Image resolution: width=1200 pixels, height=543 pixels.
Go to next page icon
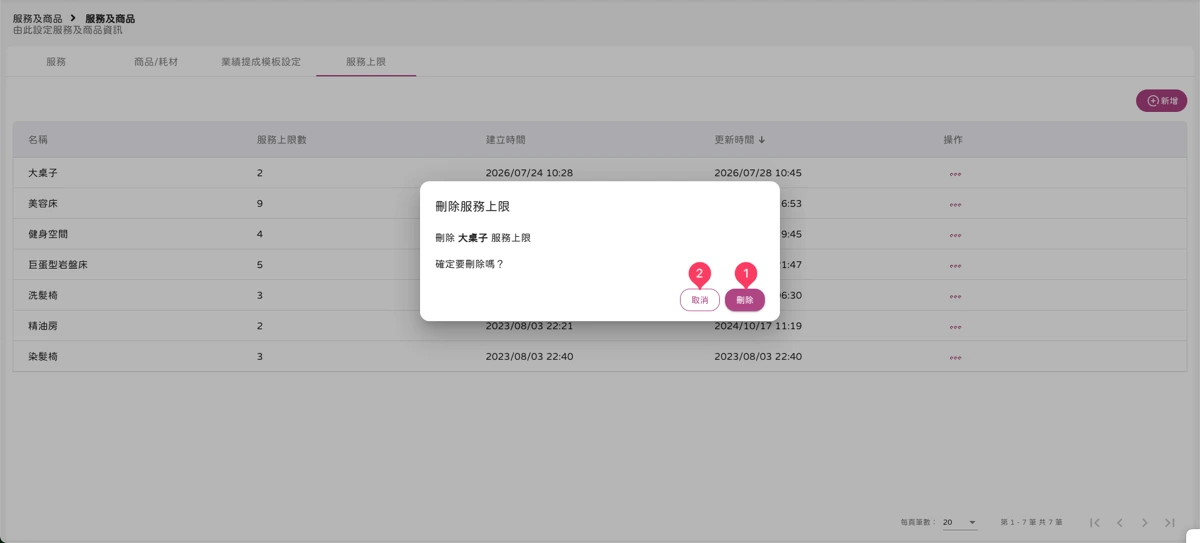(1145, 522)
